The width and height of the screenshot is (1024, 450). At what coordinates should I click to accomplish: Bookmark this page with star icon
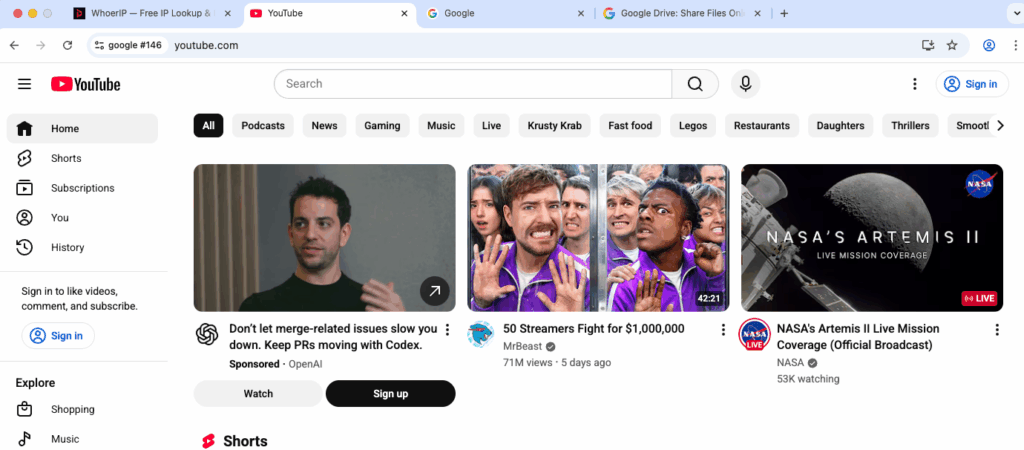pos(952,45)
